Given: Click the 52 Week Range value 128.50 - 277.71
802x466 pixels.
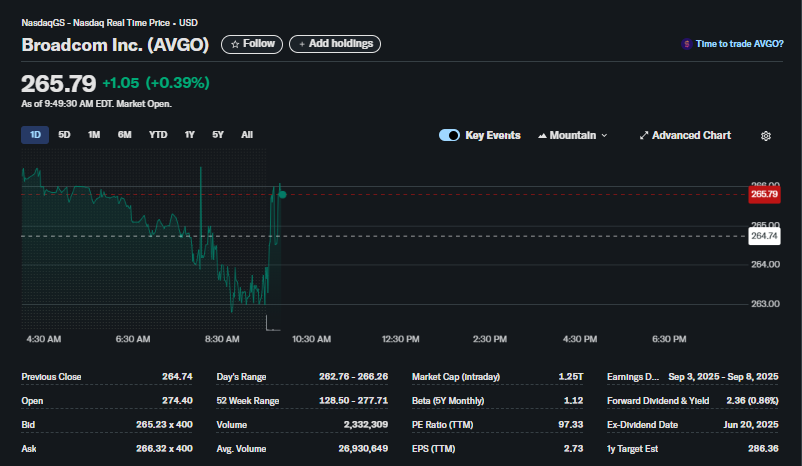Looking at the screenshot, I should pos(353,401).
